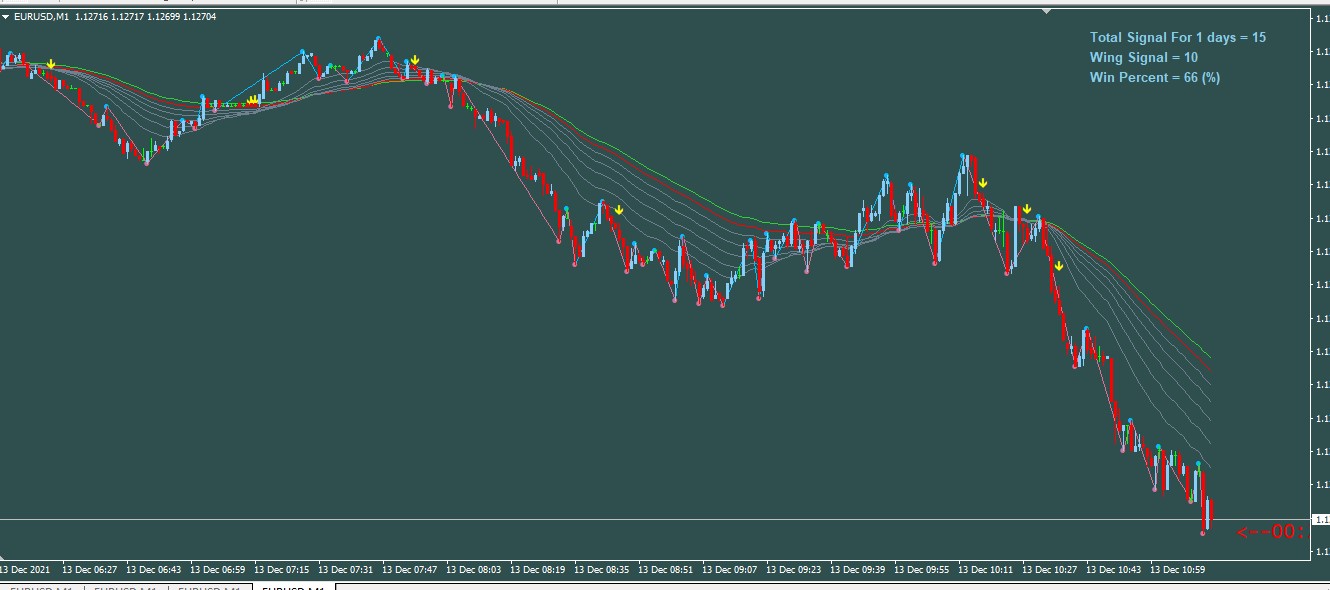Click the '13 Dec 07:31' time label
The image size is (1330, 590).
pyautogui.click(x=345, y=570)
